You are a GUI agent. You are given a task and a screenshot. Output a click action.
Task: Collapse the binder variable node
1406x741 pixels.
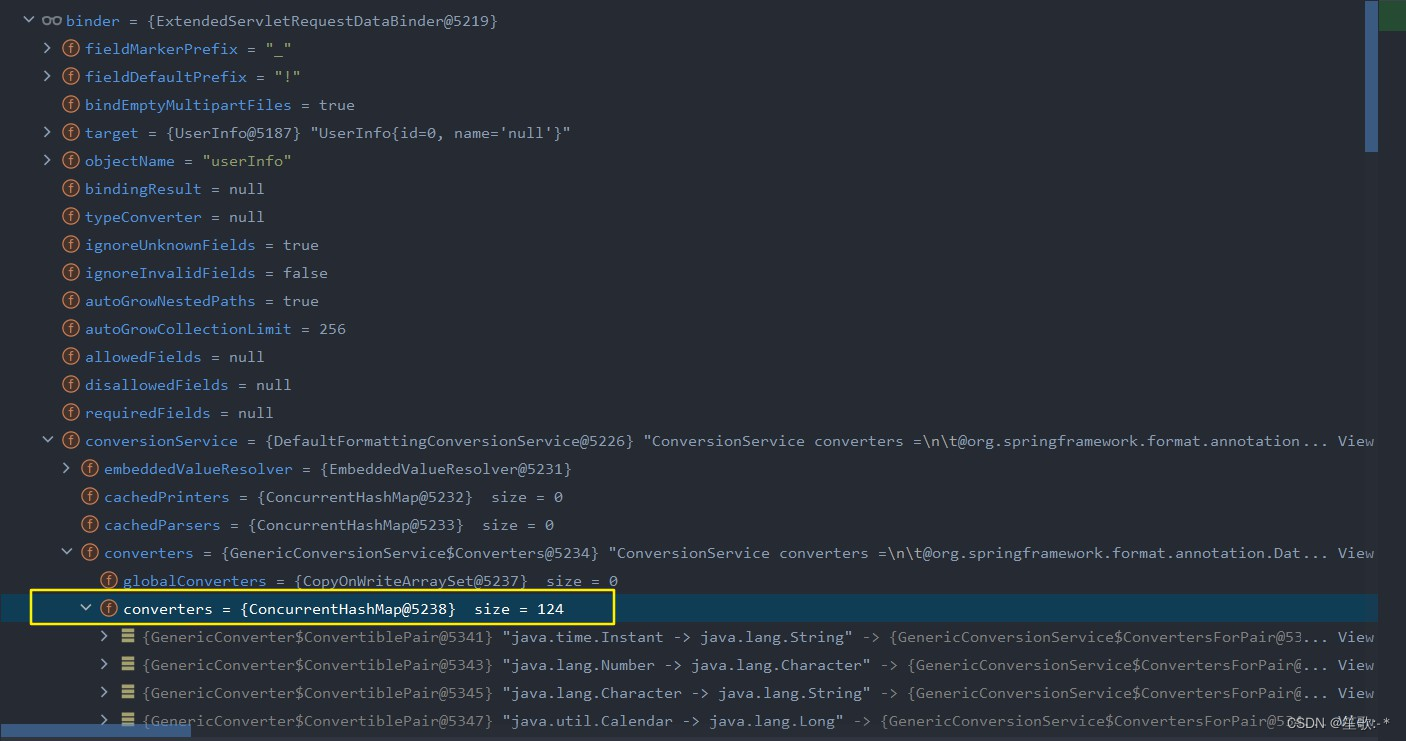[x=27, y=20]
